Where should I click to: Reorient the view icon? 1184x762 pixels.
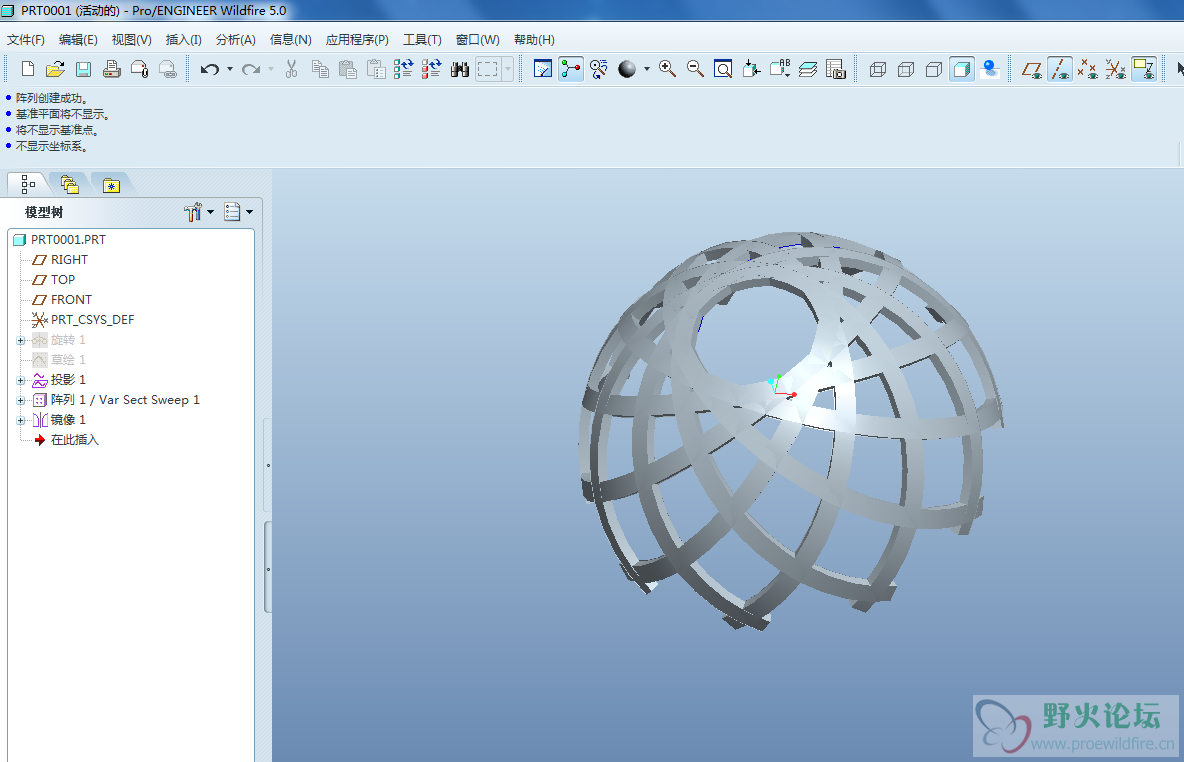(x=751, y=69)
